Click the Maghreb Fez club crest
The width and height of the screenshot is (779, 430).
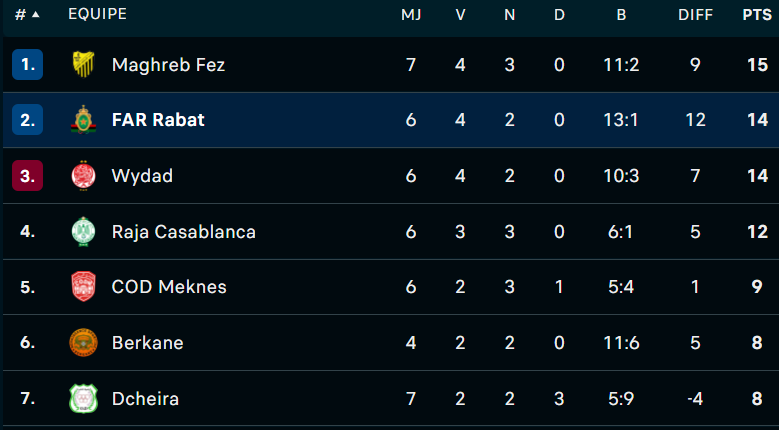coord(83,65)
